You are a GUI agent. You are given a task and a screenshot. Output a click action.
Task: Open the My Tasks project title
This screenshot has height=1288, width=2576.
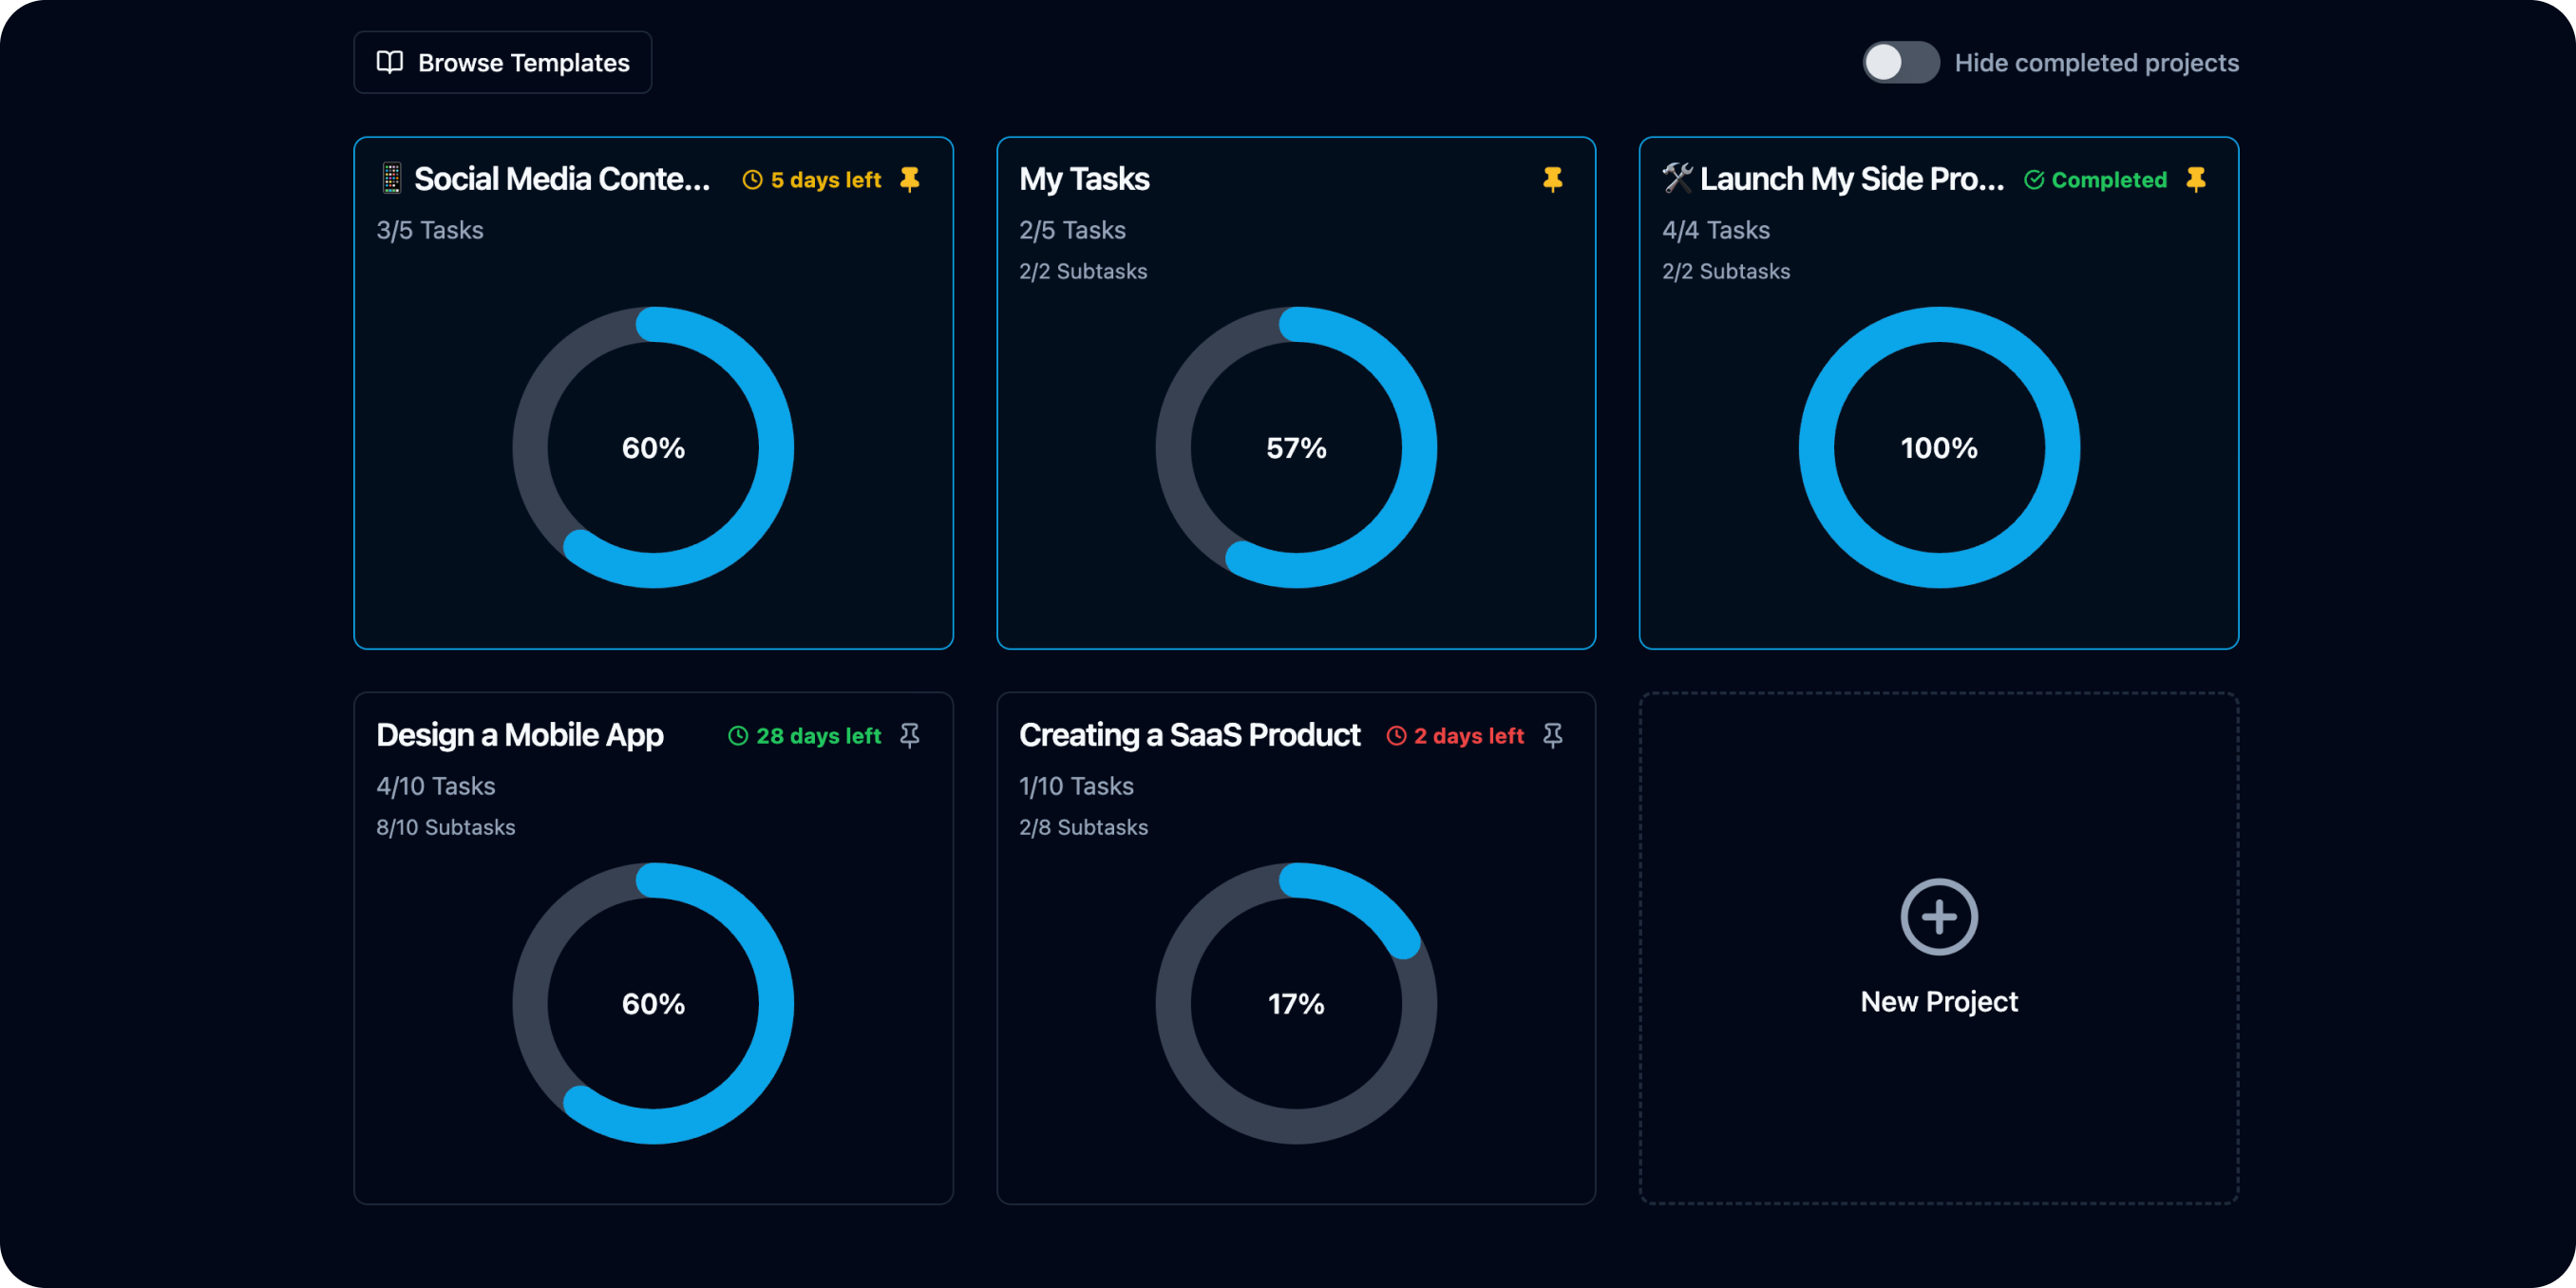pos(1084,179)
